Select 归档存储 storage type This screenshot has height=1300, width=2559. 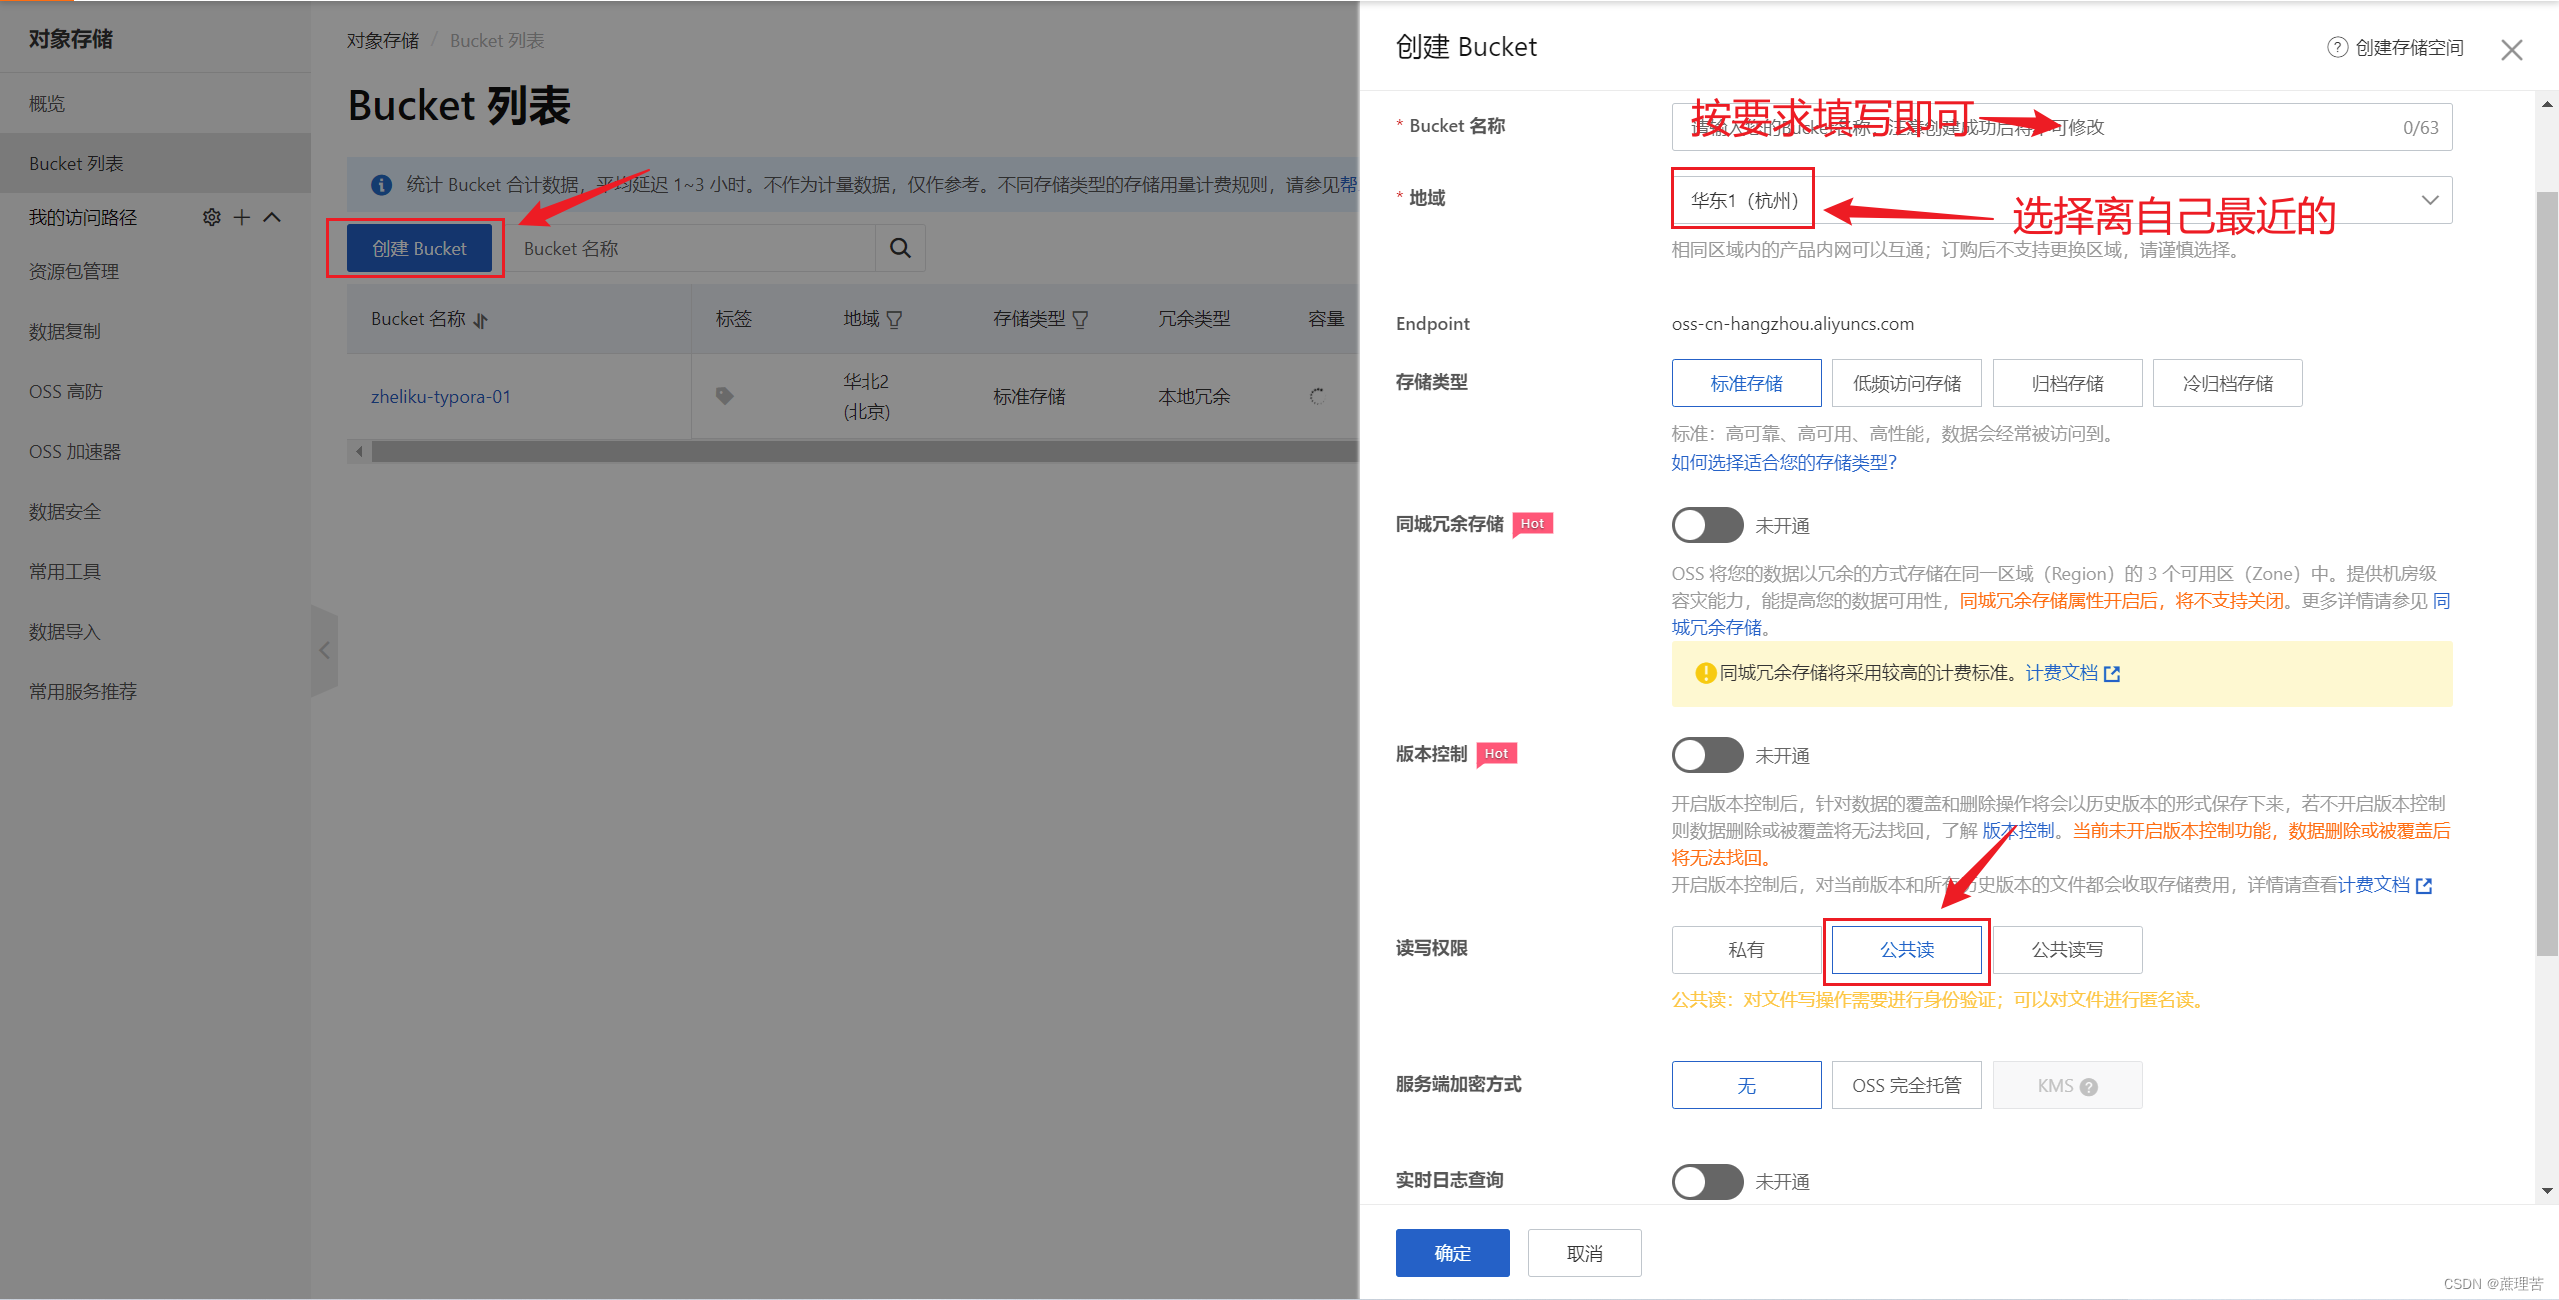pyautogui.click(x=2067, y=383)
